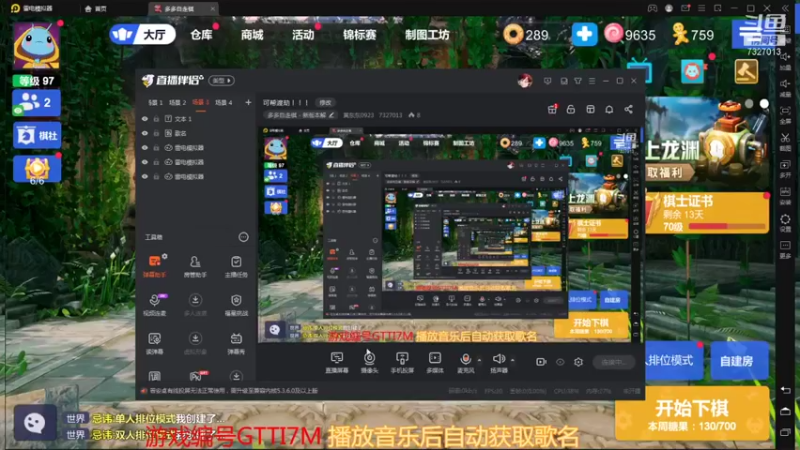
Task: Click the blue plus to add donuts
Action: pos(584,34)
